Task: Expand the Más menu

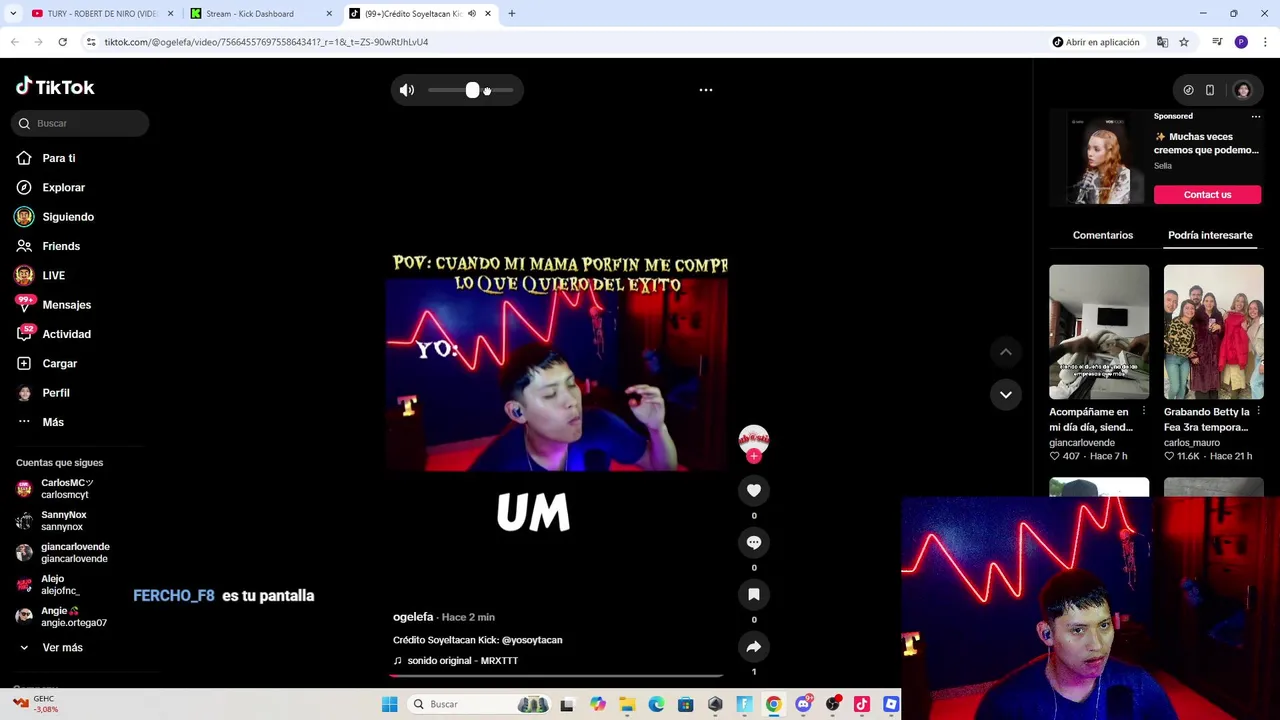Action: tap(53, 422)
